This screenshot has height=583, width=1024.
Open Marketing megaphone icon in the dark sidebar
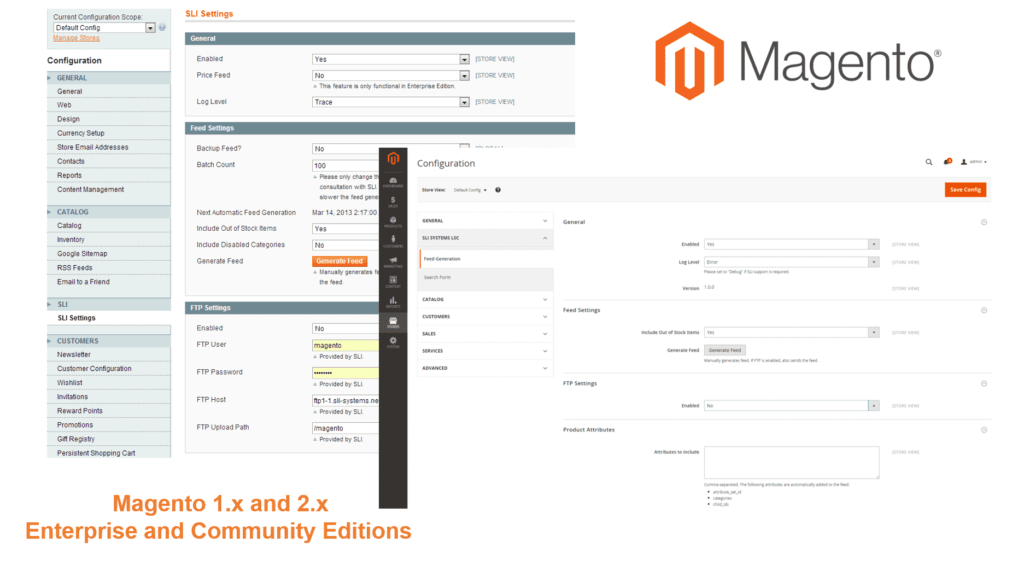tap(393, 262)
